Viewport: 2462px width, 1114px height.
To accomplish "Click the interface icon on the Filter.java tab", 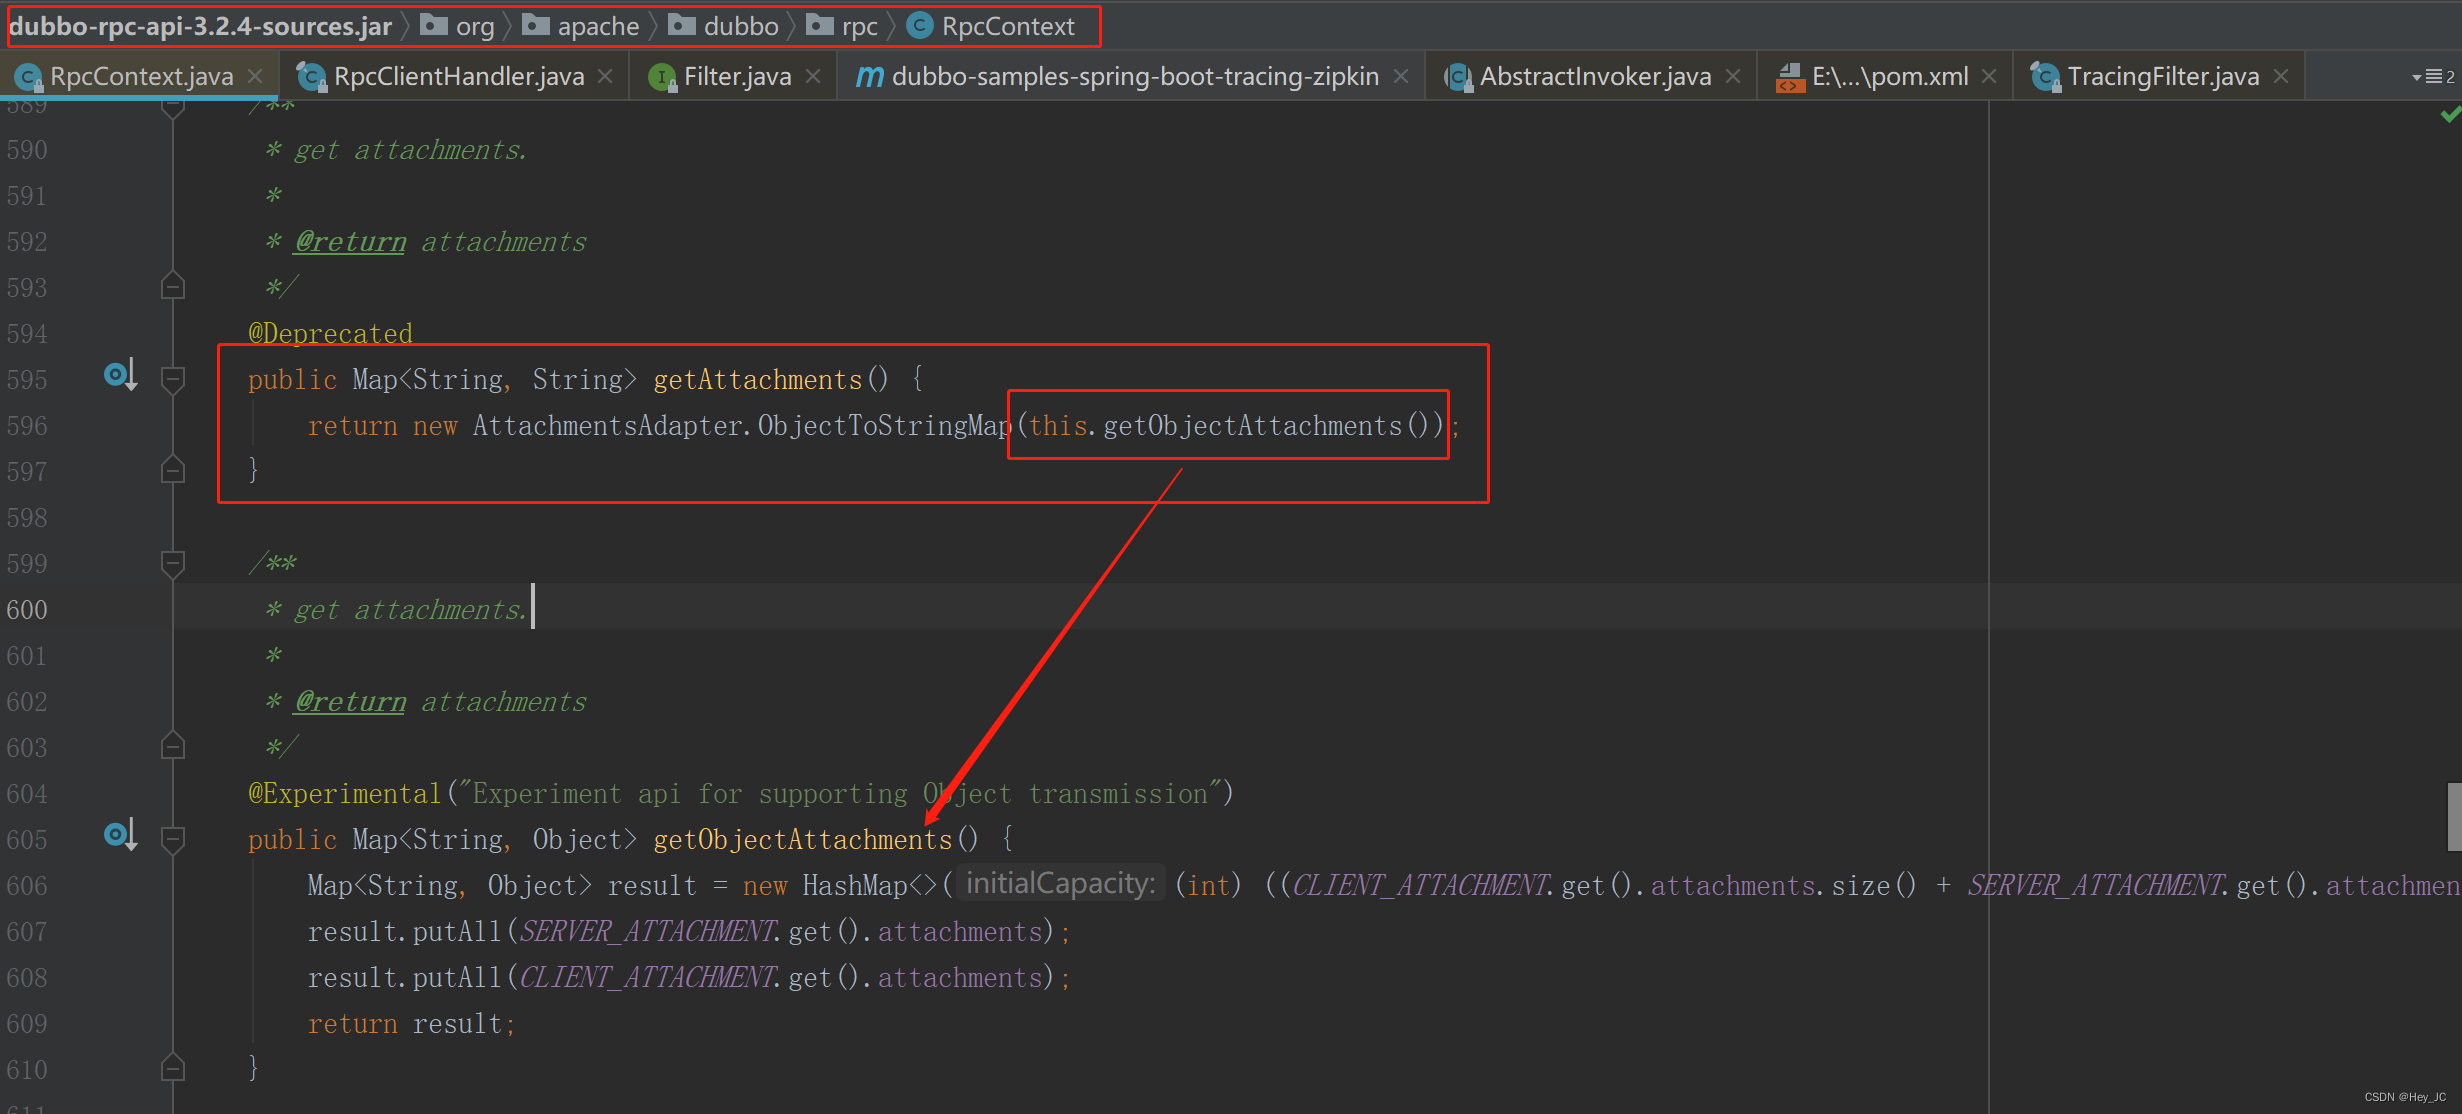I will (661, 77).
